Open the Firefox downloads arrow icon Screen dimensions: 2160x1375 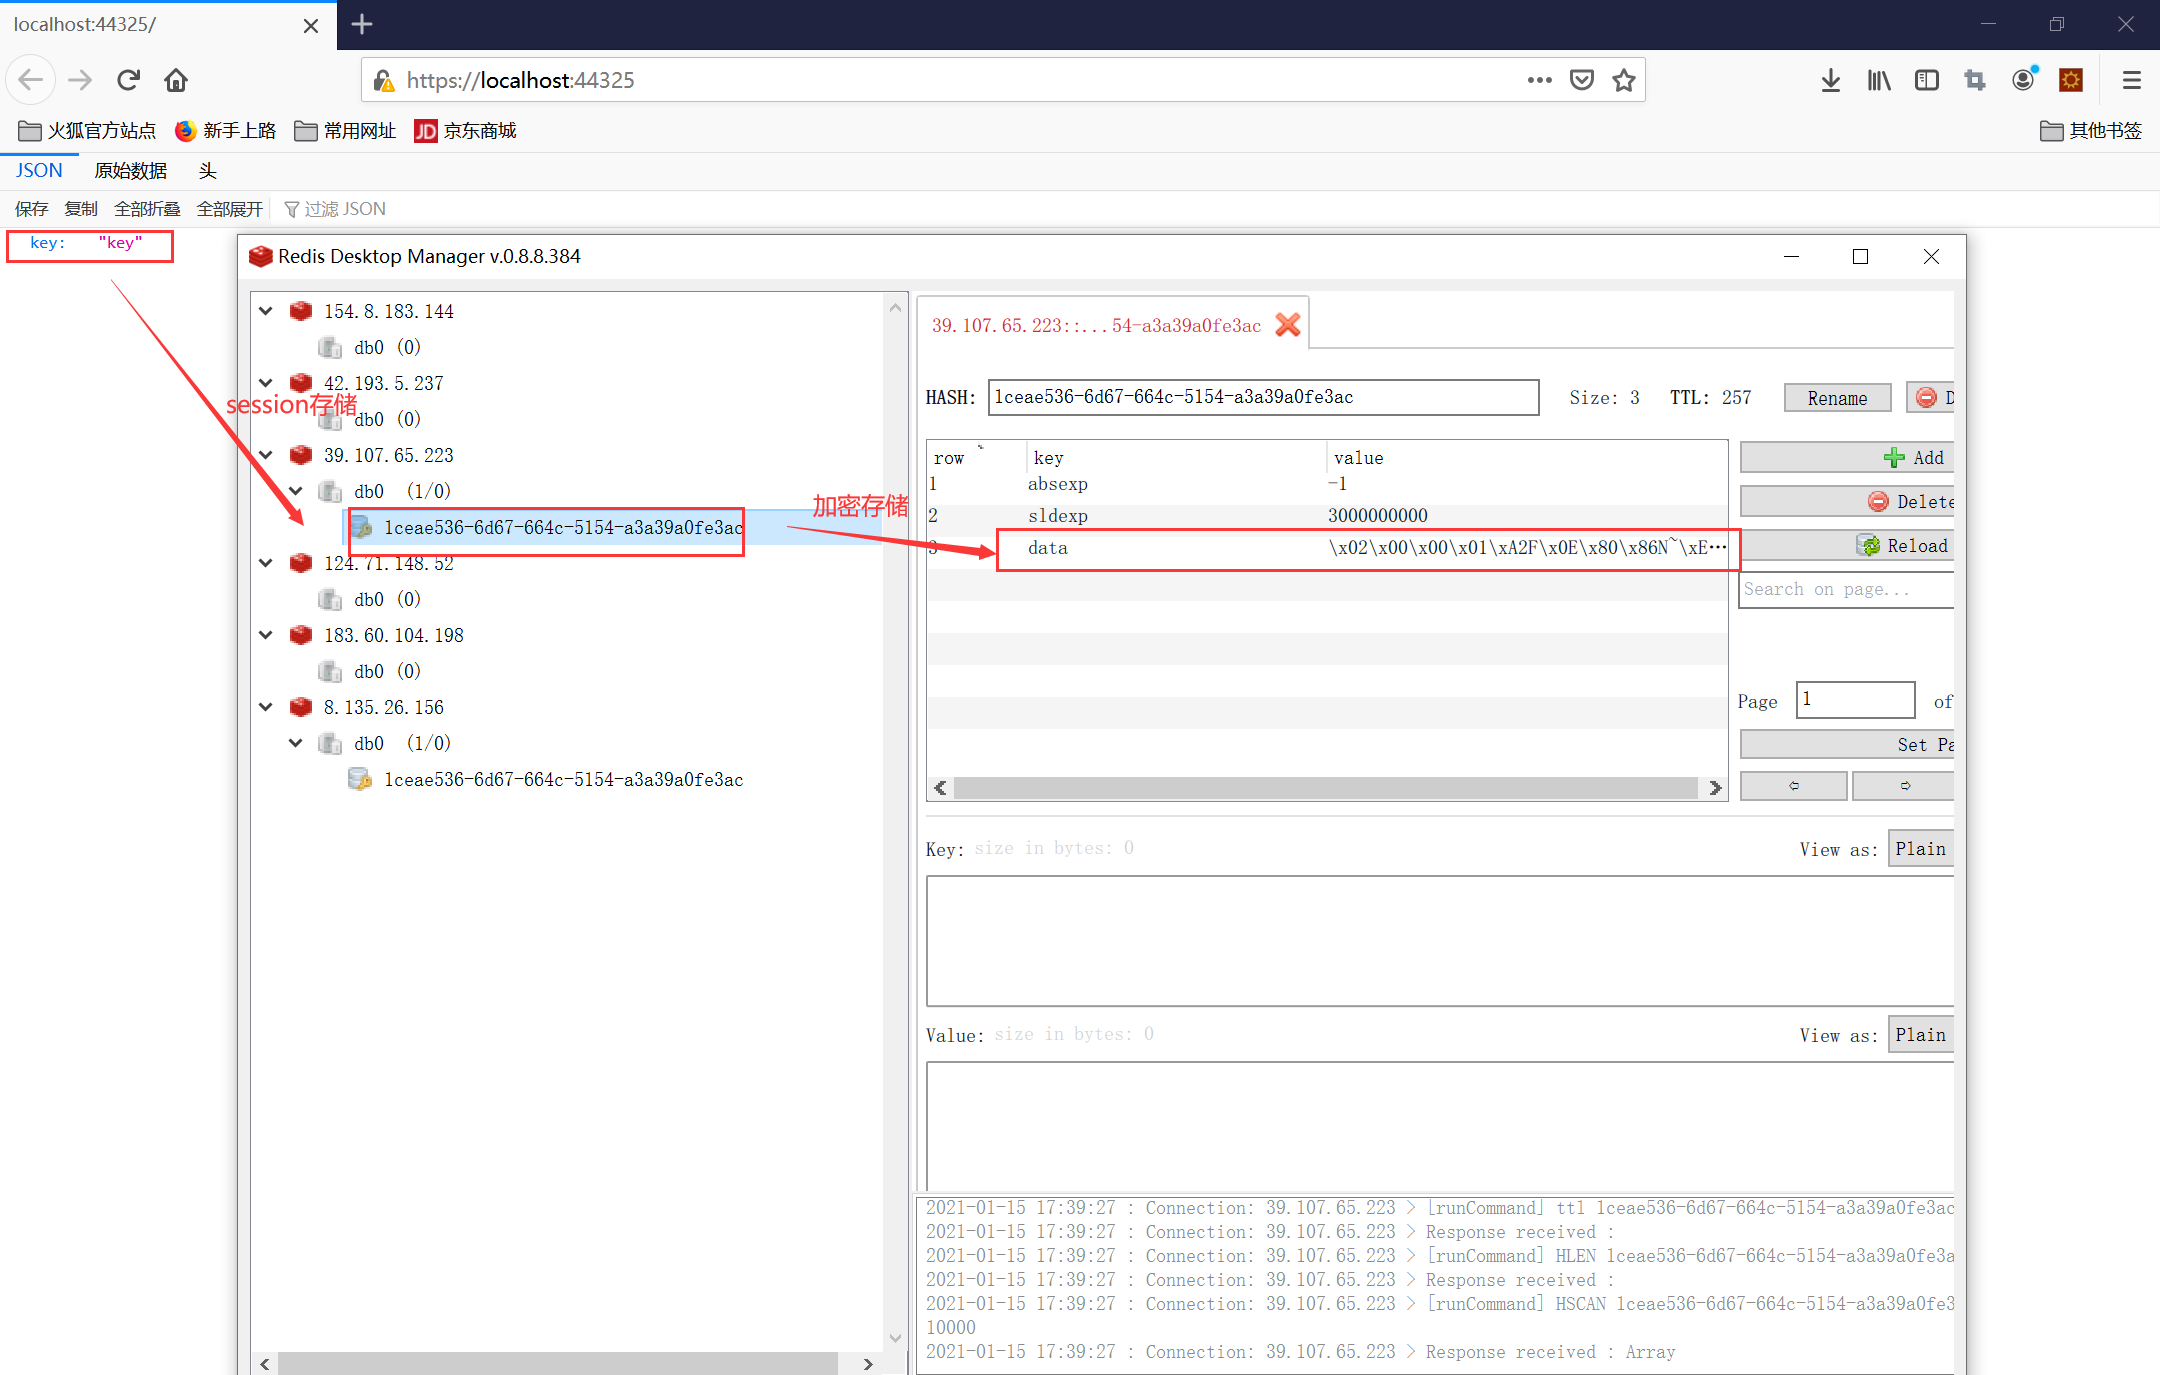tap(1830, 80)
